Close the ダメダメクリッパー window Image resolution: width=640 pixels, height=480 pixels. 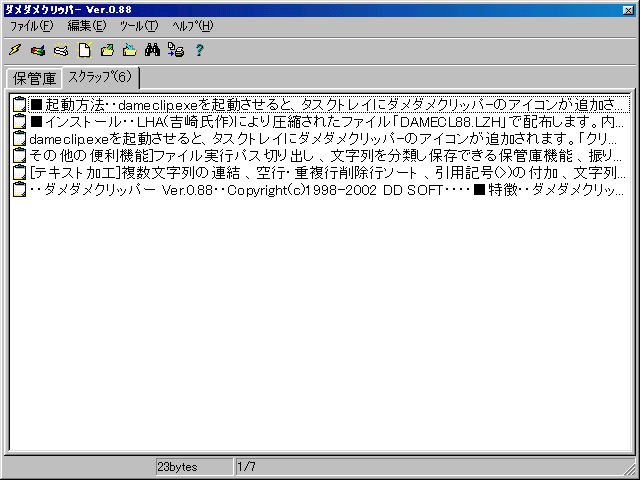coord(628,10)
